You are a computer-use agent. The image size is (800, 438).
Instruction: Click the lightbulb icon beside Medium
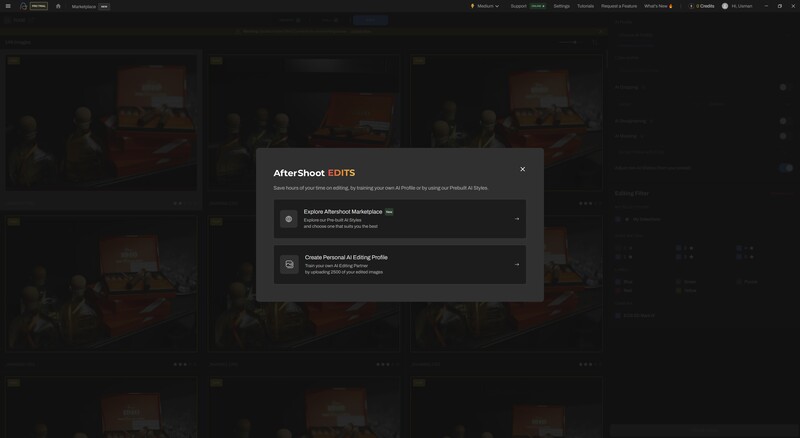click(x=472, y=6)
